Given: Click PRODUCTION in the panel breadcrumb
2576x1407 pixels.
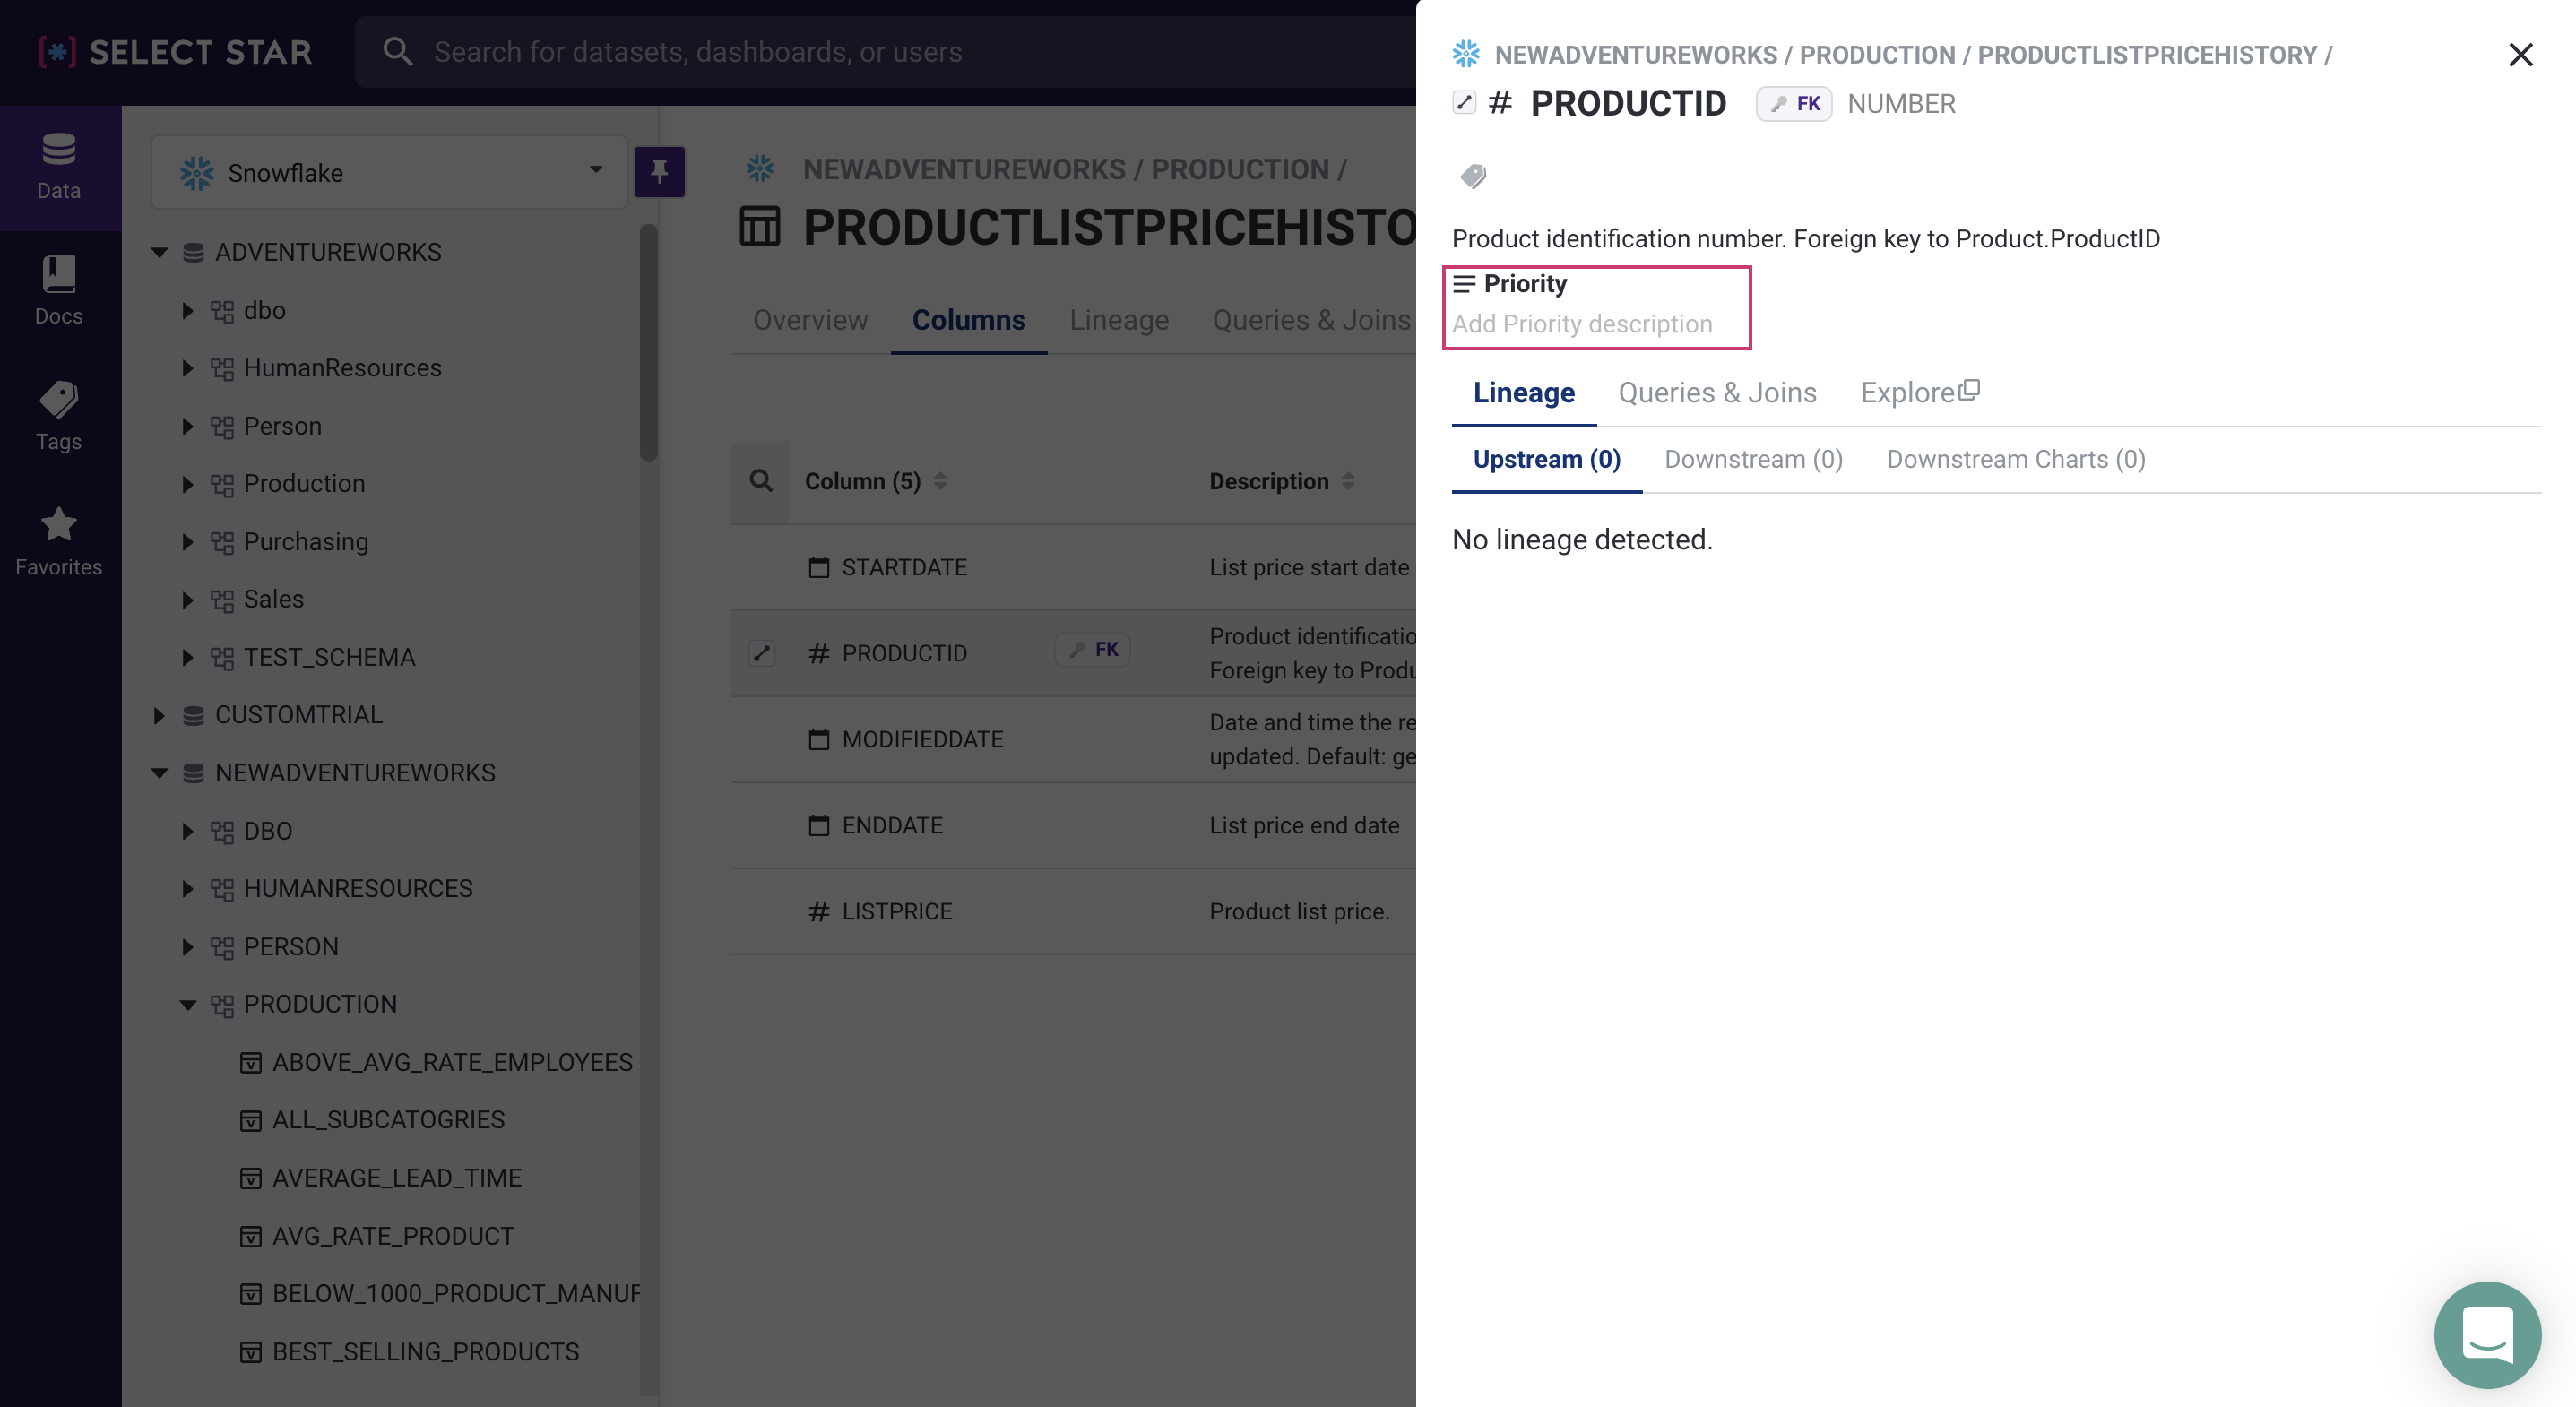Looking at the screenshot, I should click(x=1876, y=55).
